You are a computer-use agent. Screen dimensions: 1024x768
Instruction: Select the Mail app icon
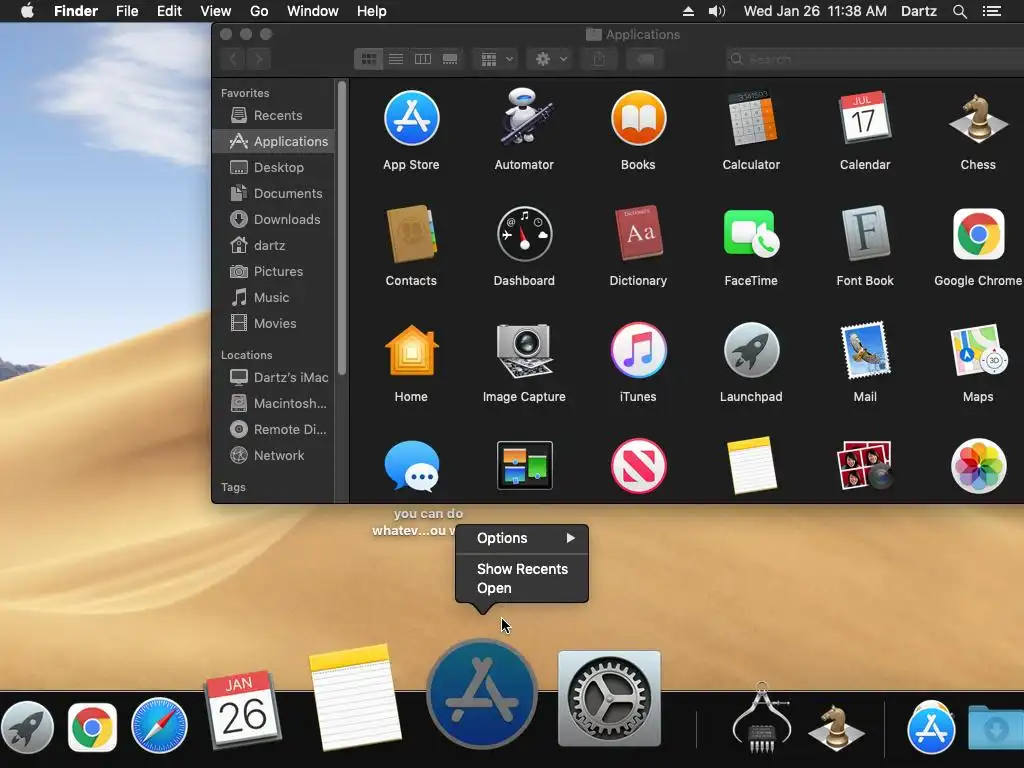(865, 350)
